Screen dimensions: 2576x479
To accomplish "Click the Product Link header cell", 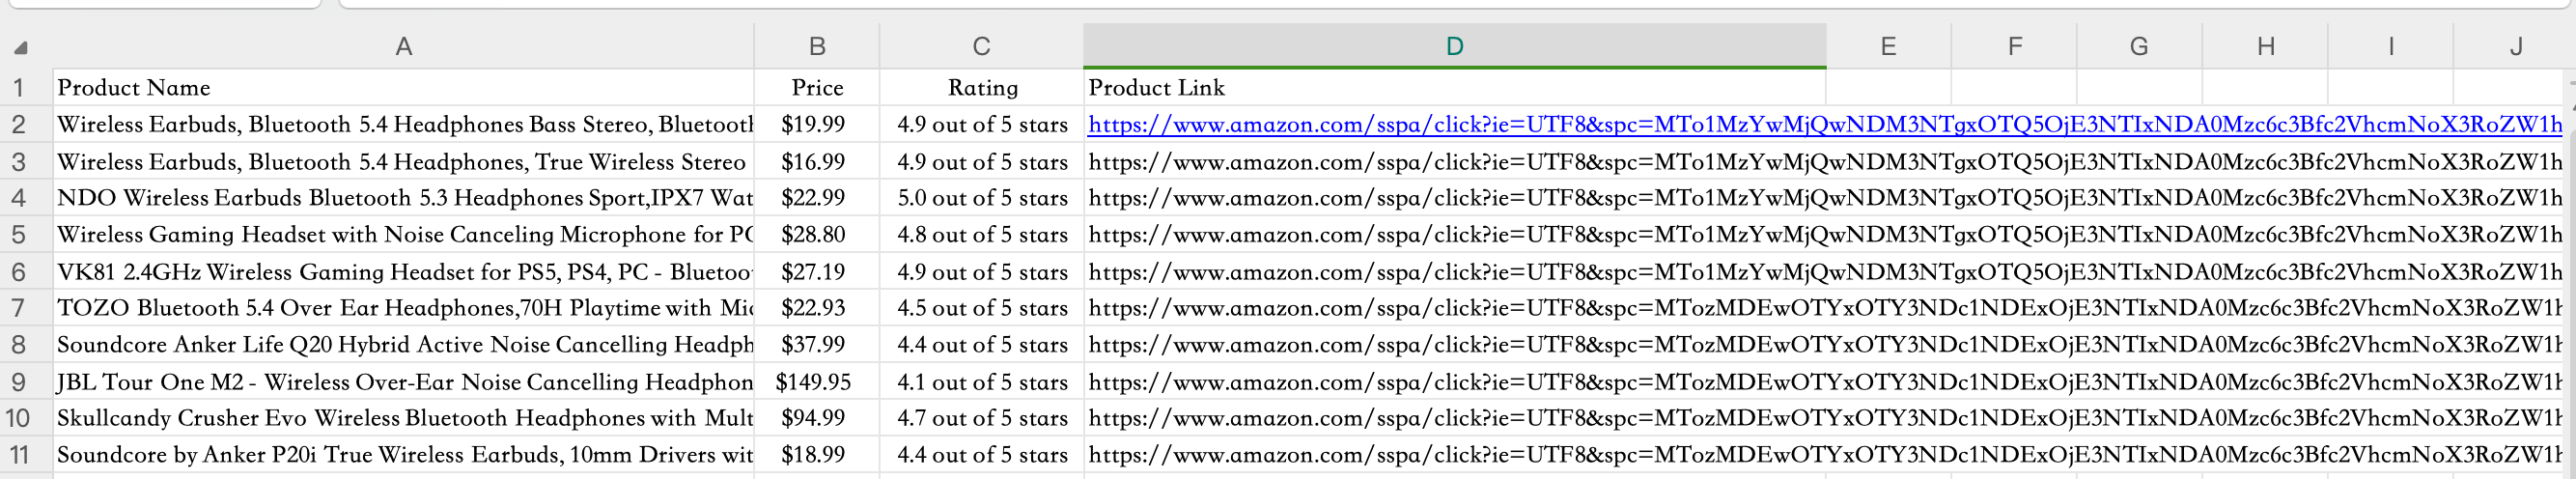I will click(1455, 88).
